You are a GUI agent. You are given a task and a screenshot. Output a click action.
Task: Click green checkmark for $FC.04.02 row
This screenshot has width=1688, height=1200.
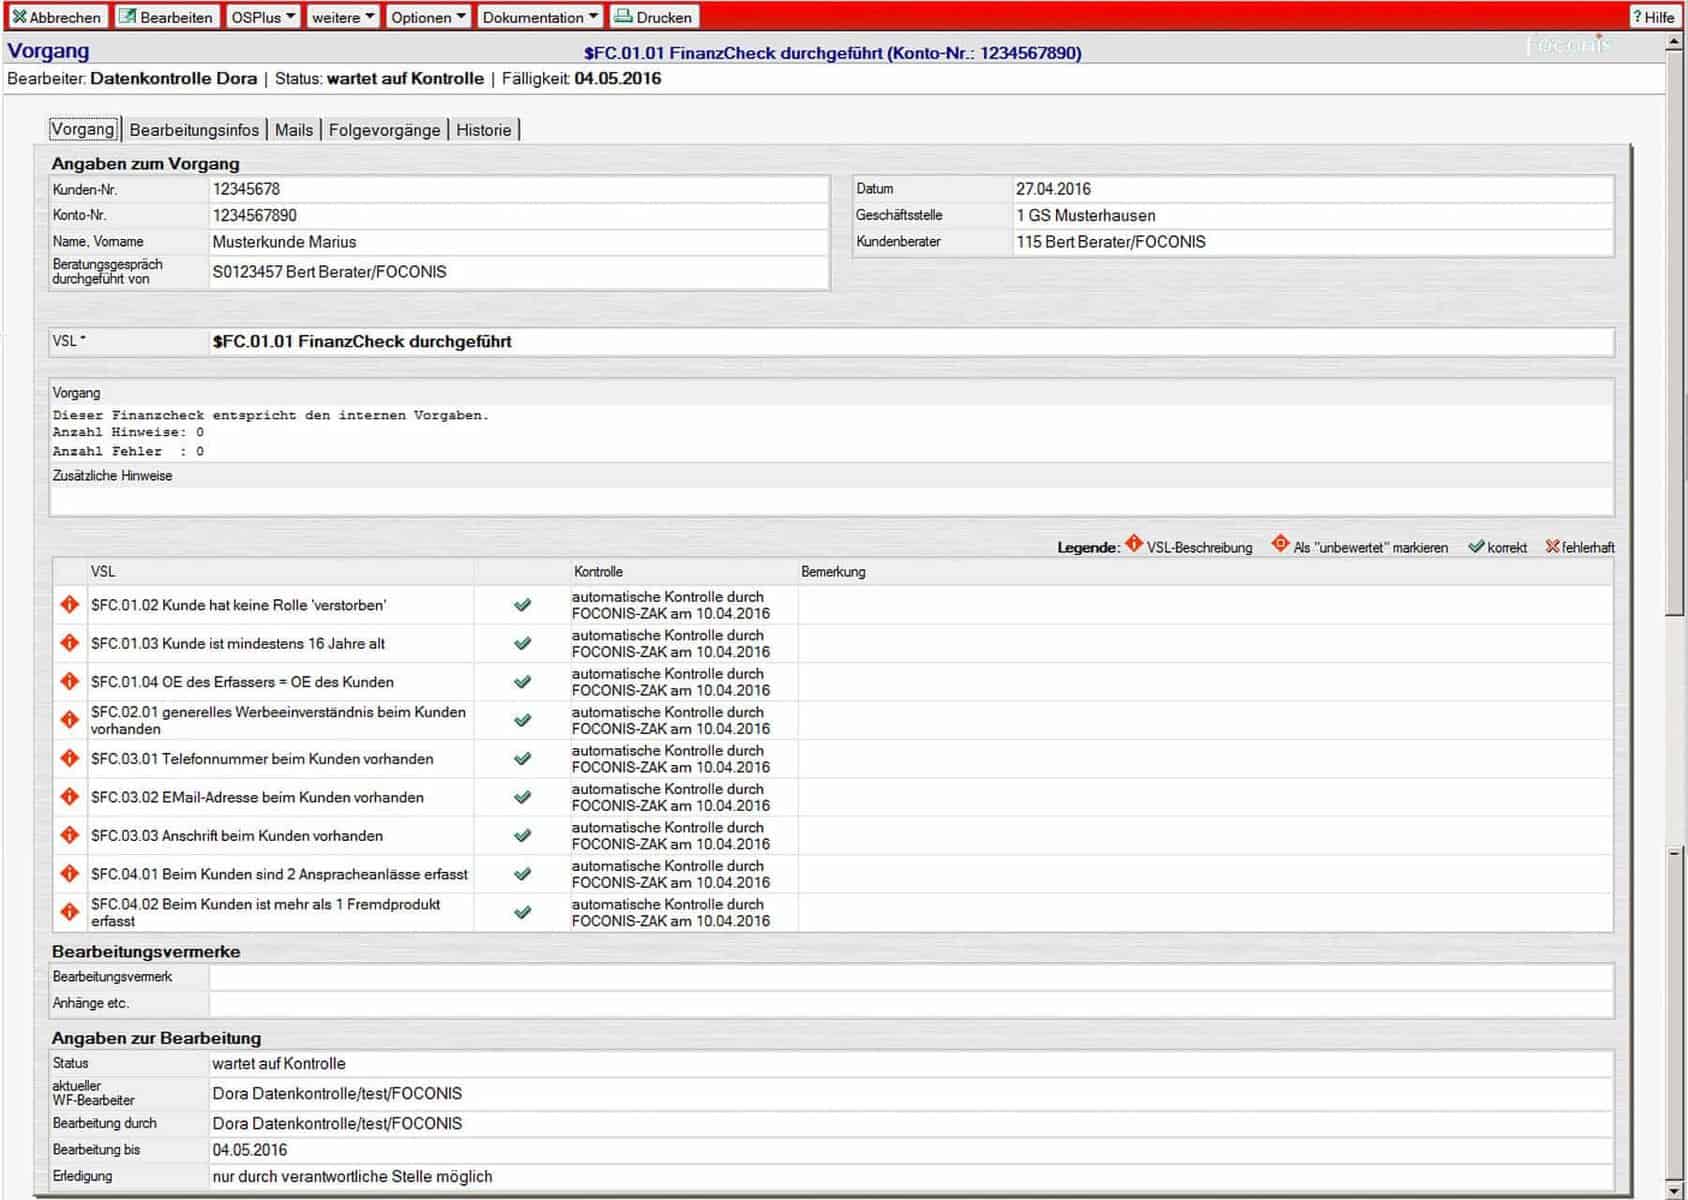(522, 912)
